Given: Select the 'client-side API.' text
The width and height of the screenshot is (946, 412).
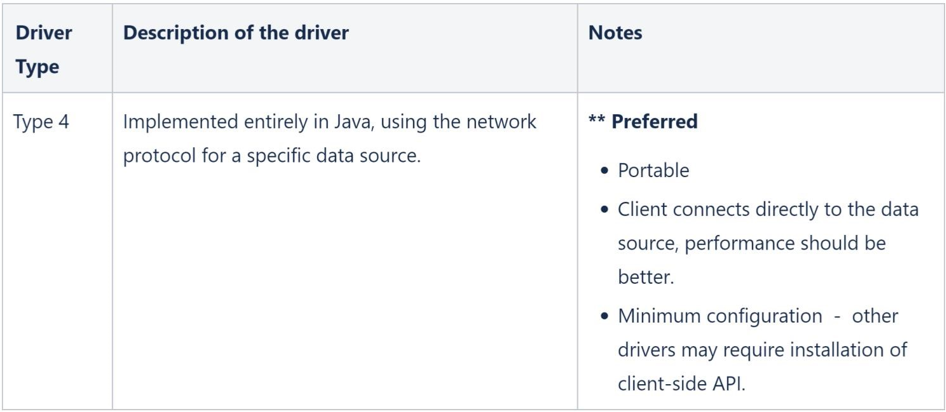Looking at the screenshot, I should (682, 384).
